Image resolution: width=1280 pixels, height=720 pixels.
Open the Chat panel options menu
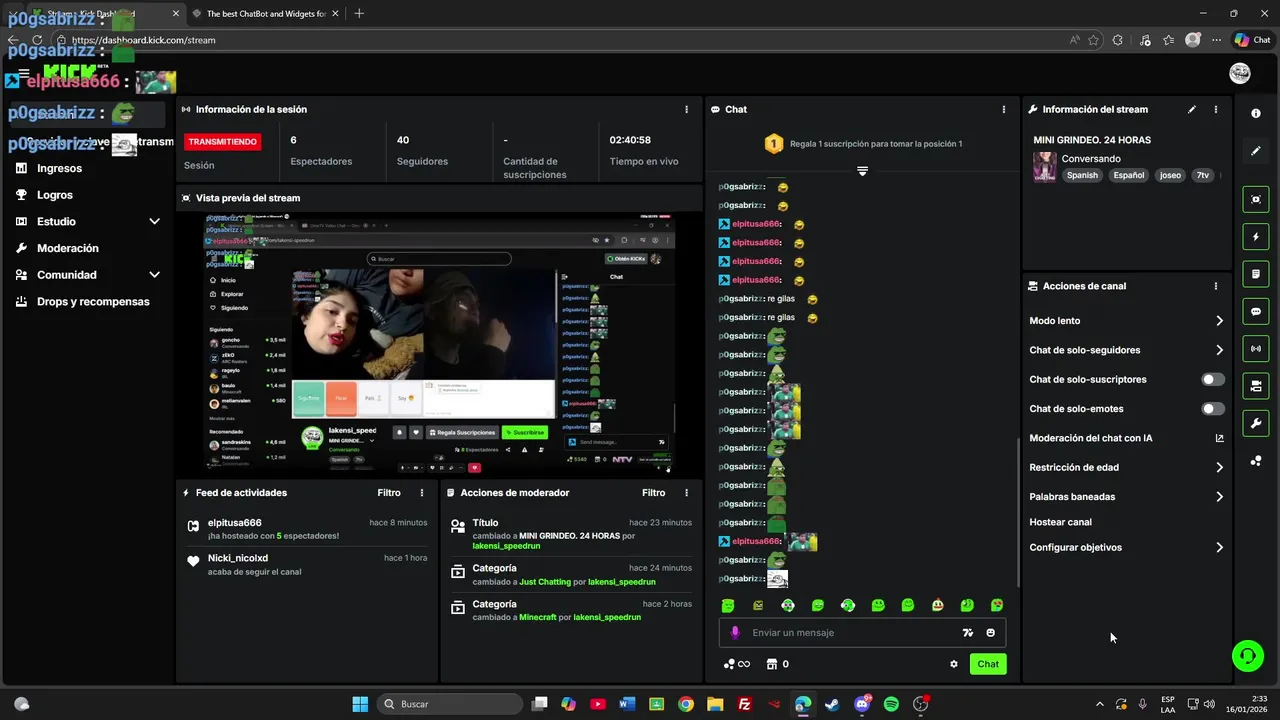[1004, 109]
